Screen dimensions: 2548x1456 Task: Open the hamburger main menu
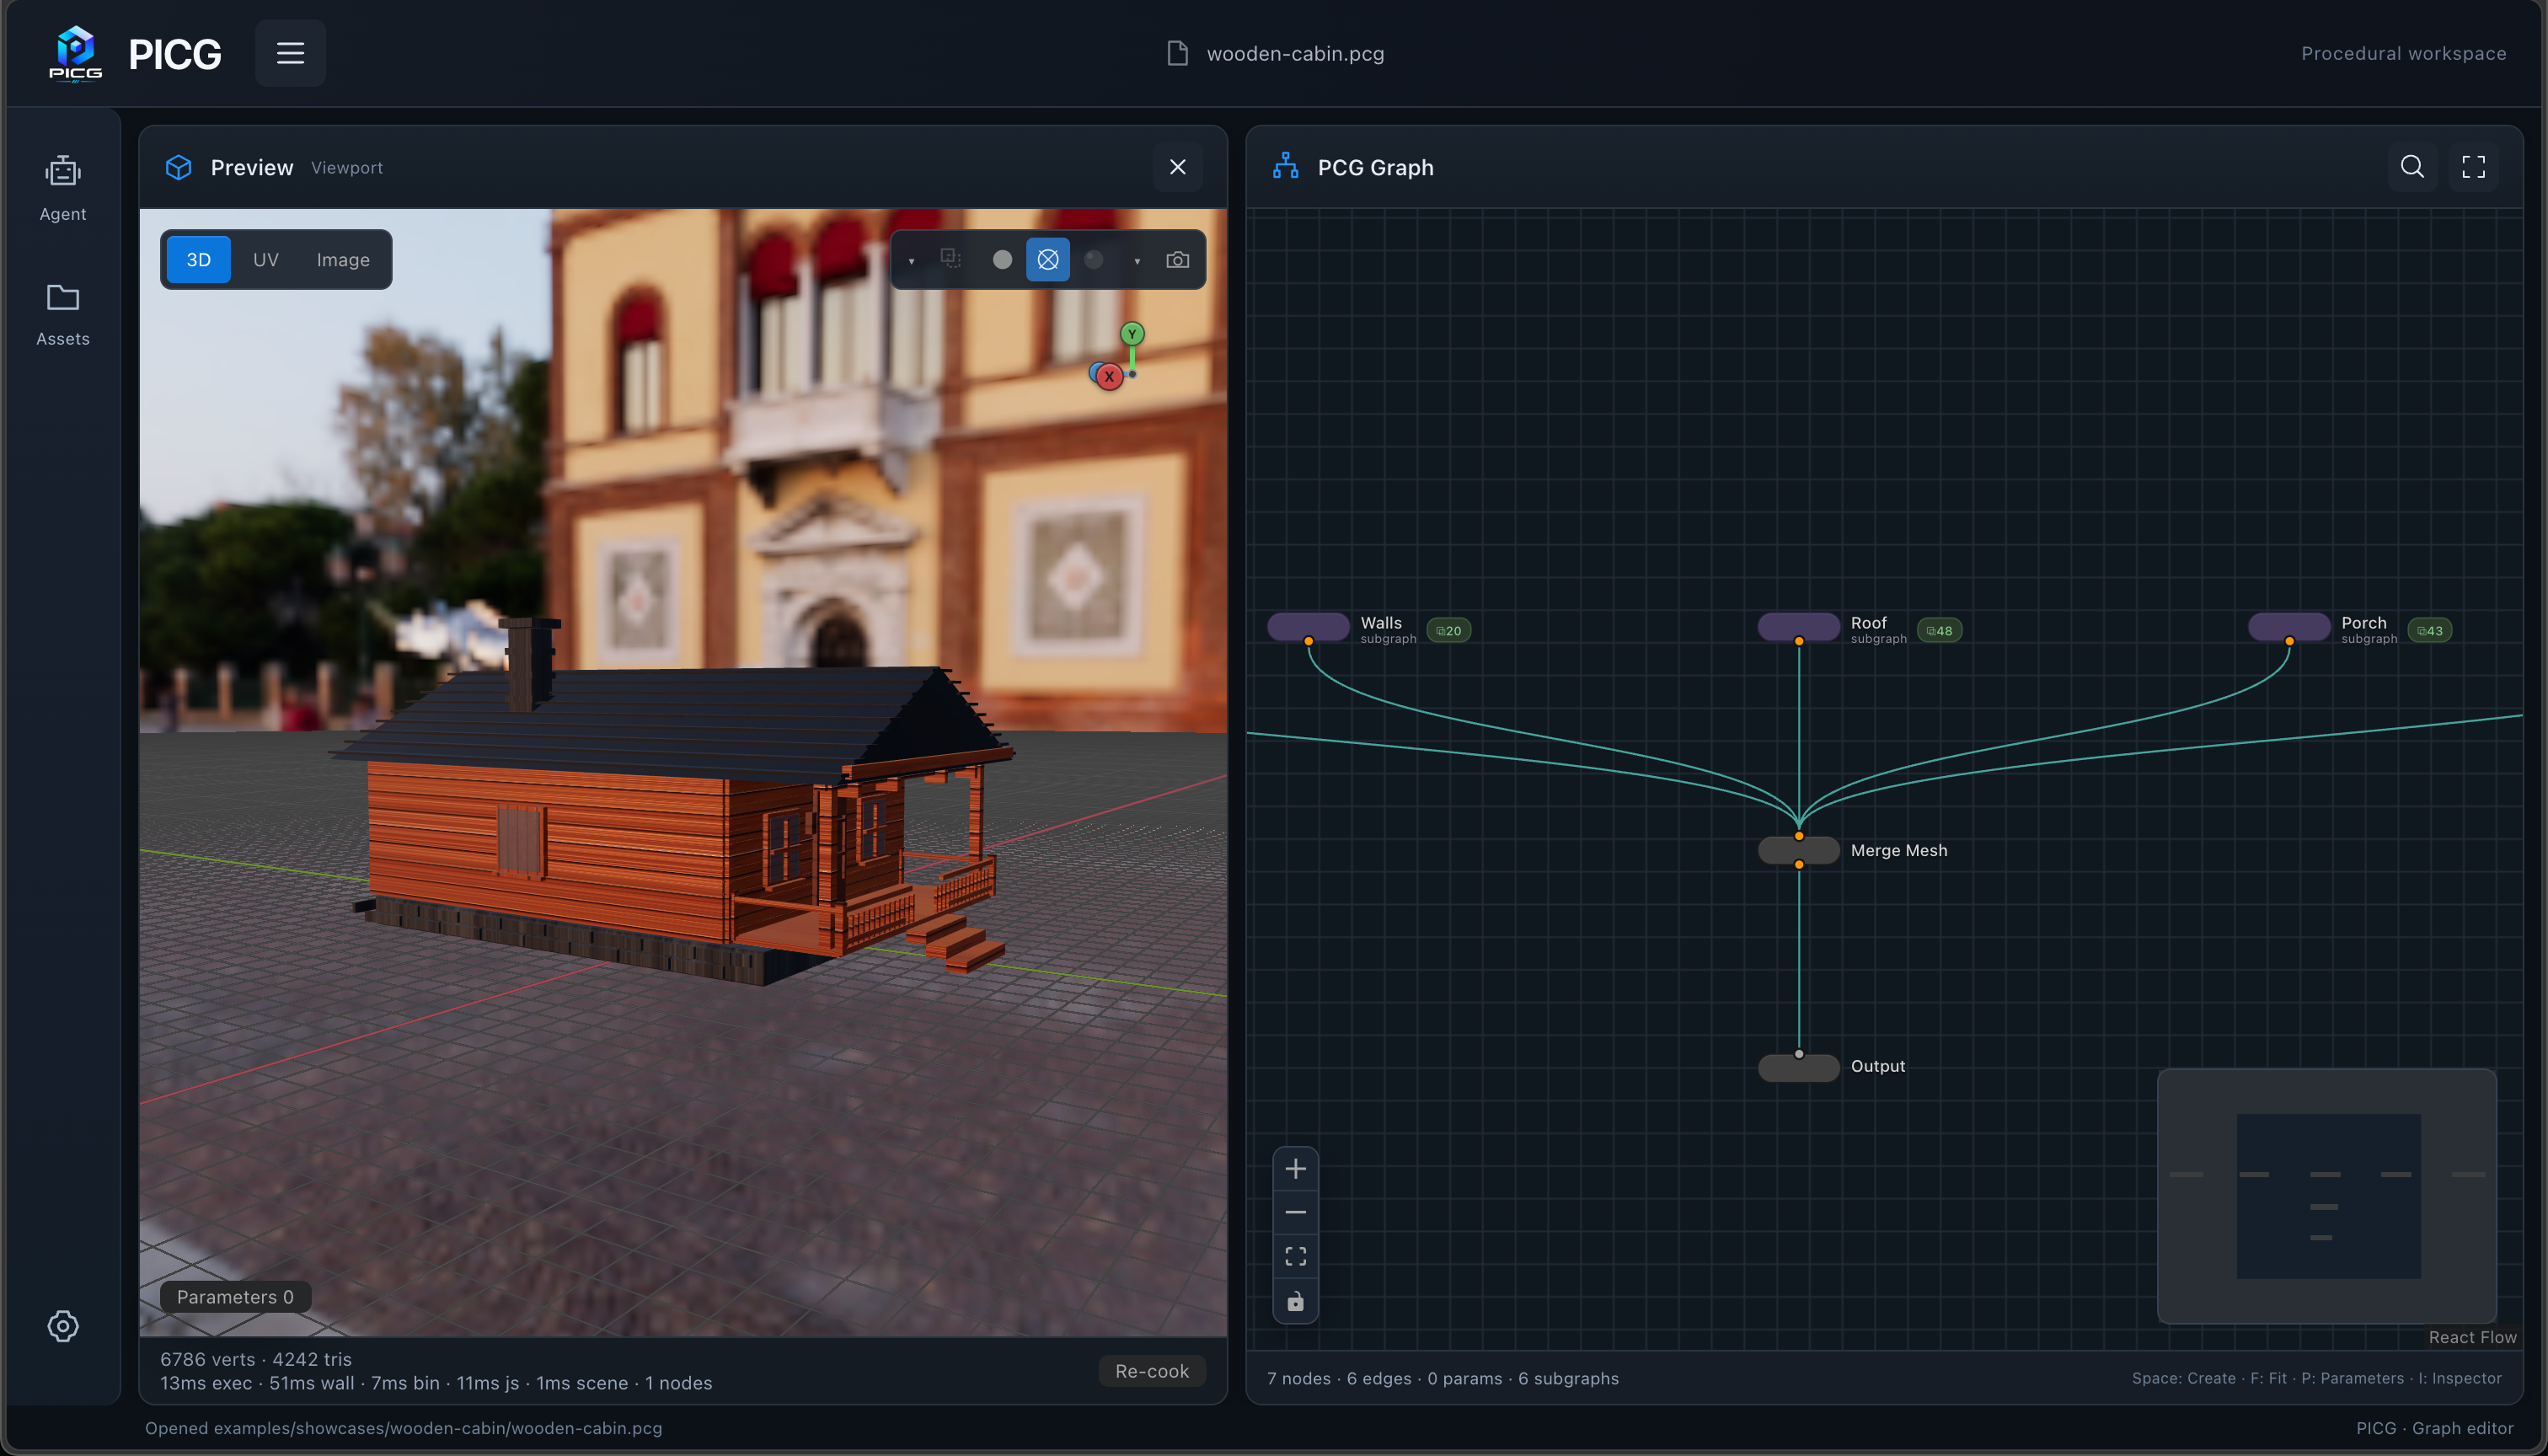[290, 53]
